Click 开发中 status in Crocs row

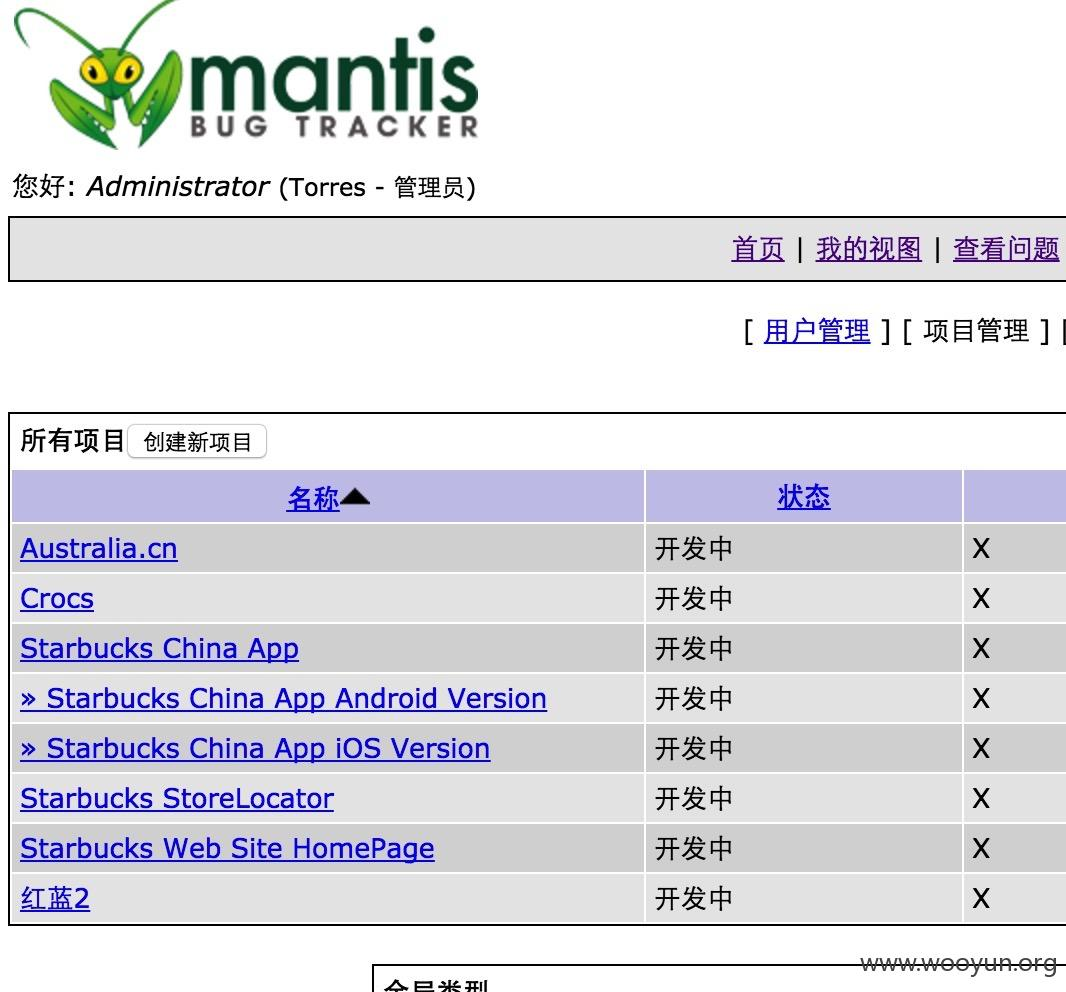point(693,599)
